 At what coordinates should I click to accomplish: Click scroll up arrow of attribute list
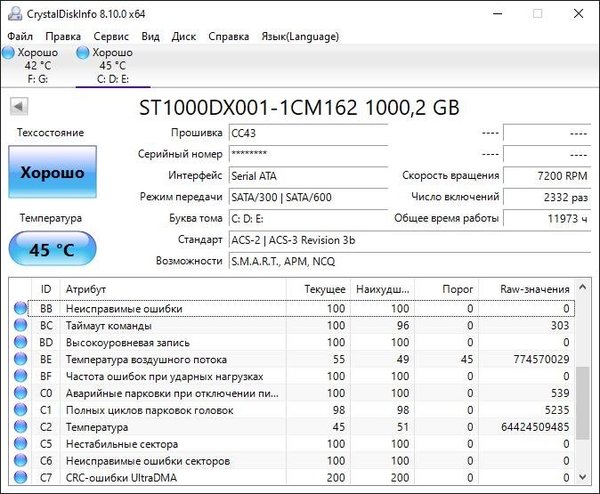(582, 287)
